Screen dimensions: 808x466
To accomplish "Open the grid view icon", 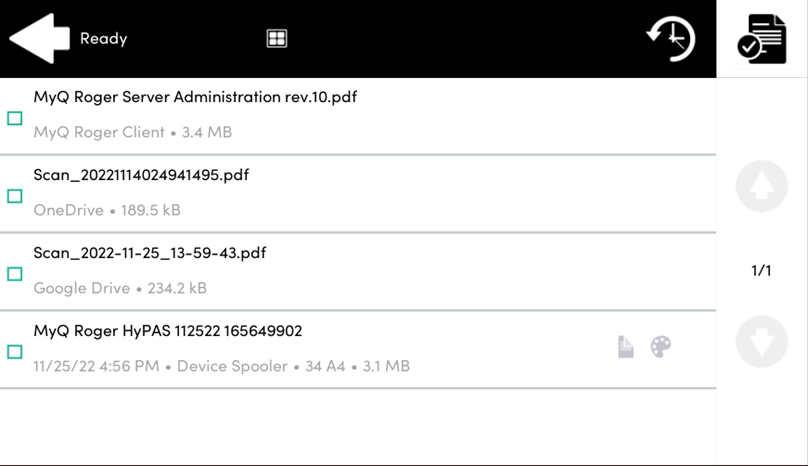I will coord(277,39).
